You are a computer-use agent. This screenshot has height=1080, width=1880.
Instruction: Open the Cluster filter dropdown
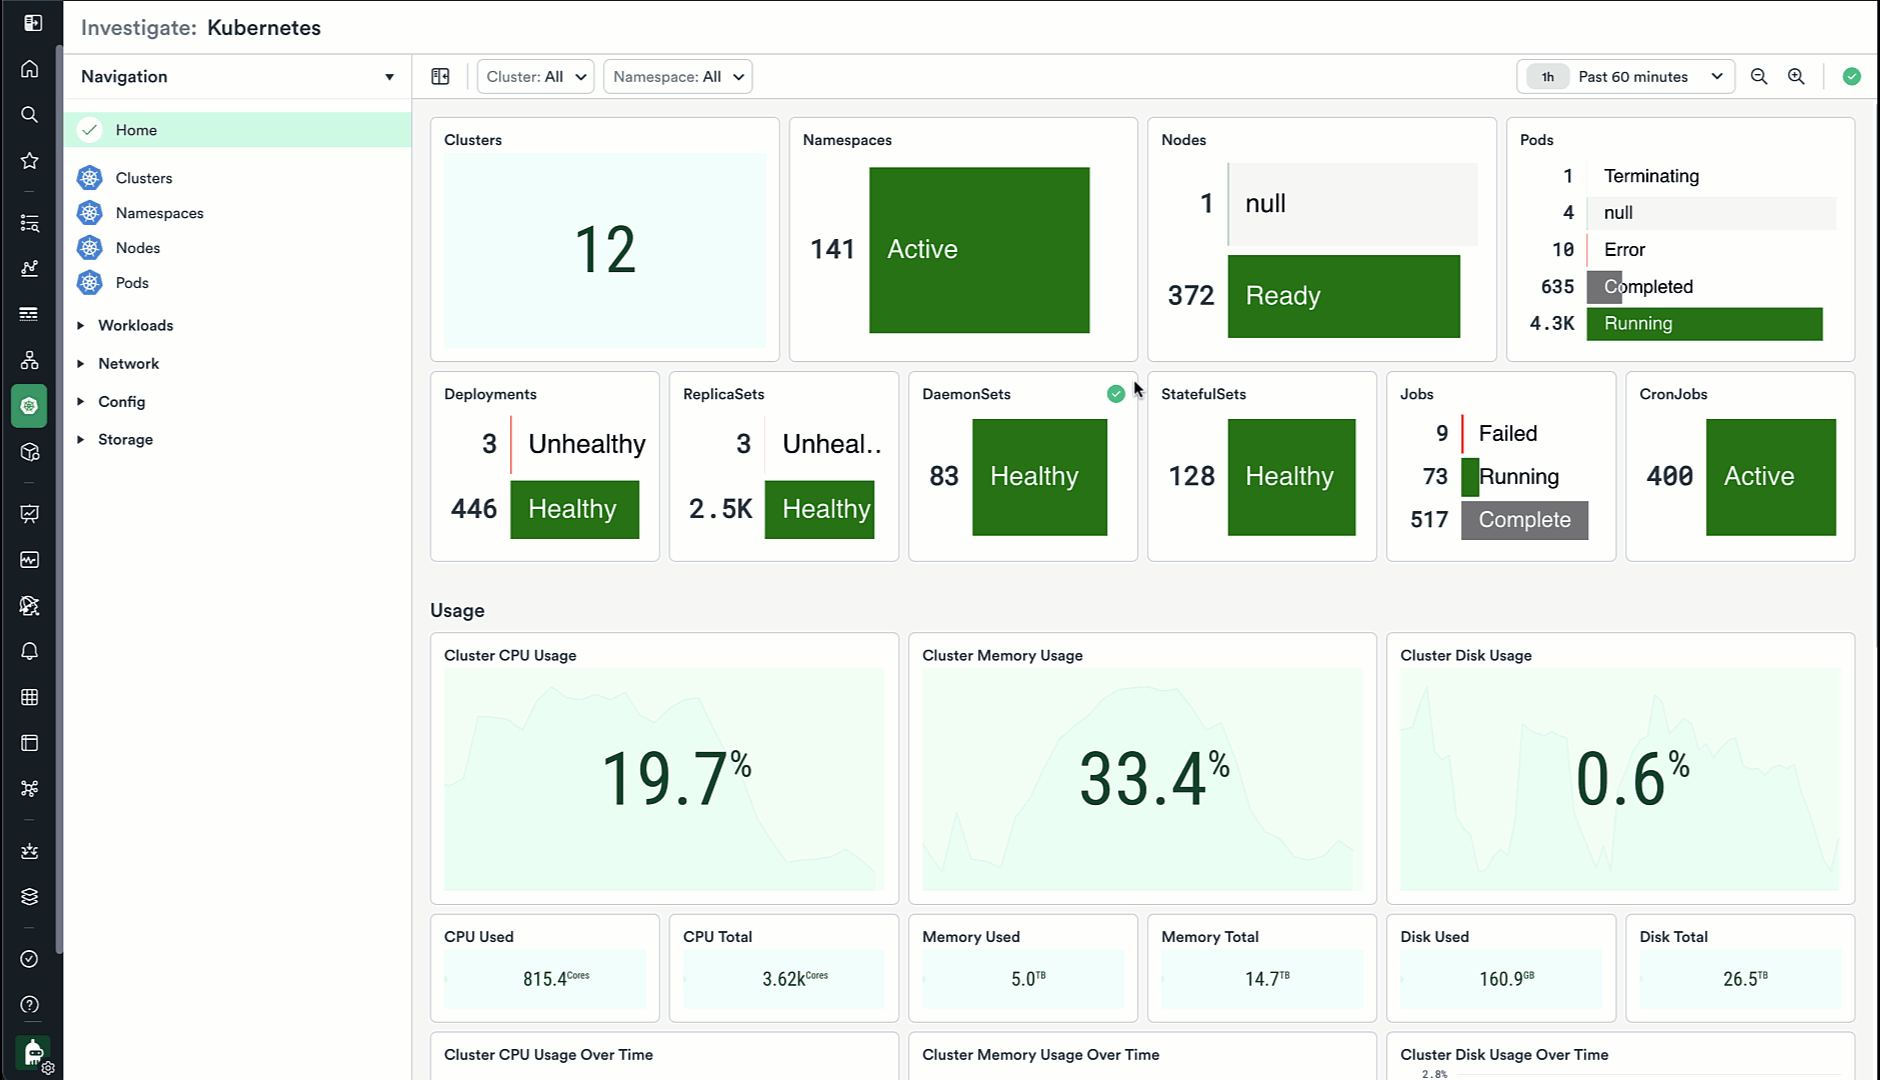[536, 77]
